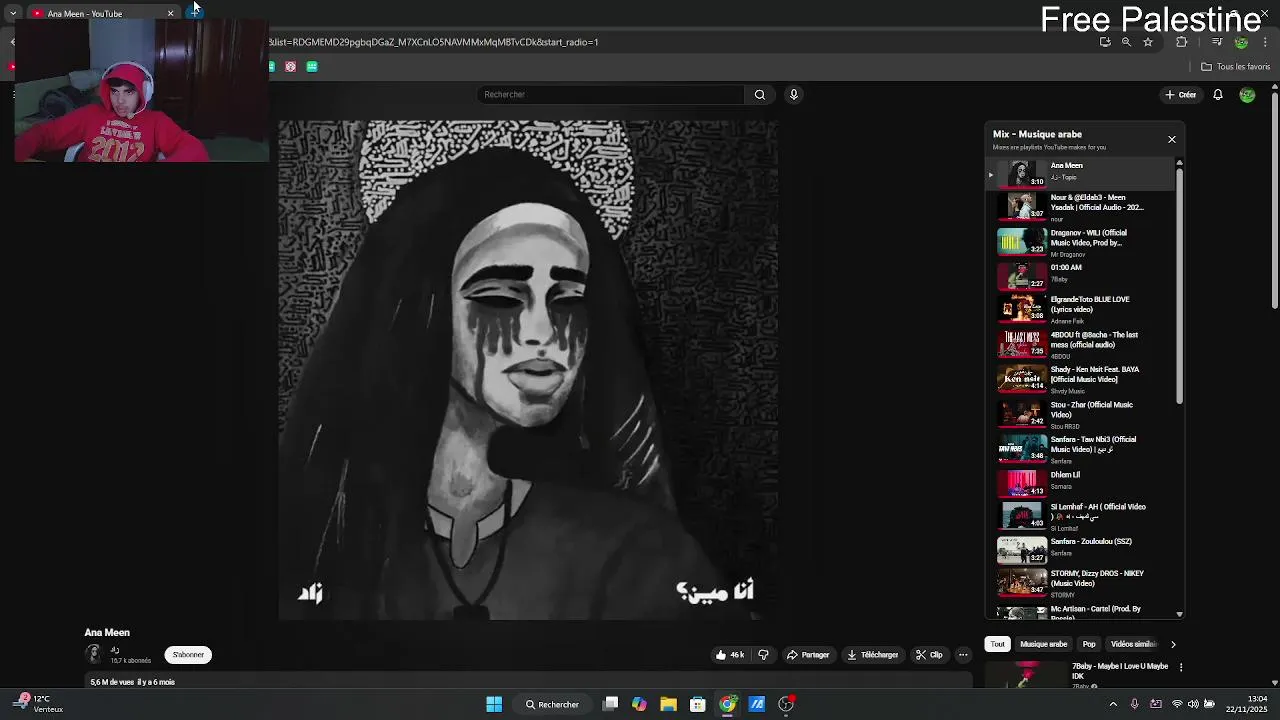
Task: Open Copilot from the taskbar
Action: click(x=639, y=704)
